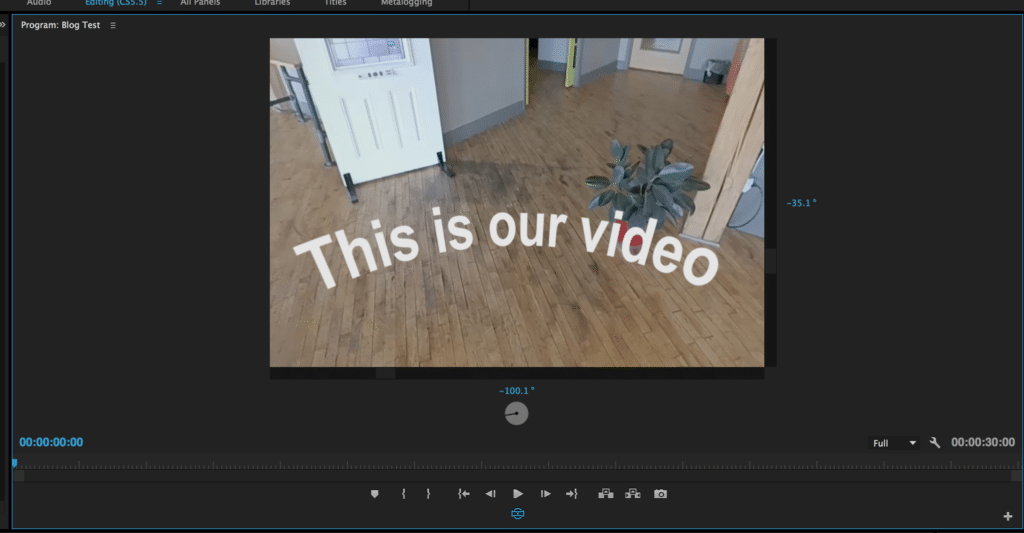Play the Blog Test sequence
This screenshot has width=1024, height=533.
click(518, 494)
